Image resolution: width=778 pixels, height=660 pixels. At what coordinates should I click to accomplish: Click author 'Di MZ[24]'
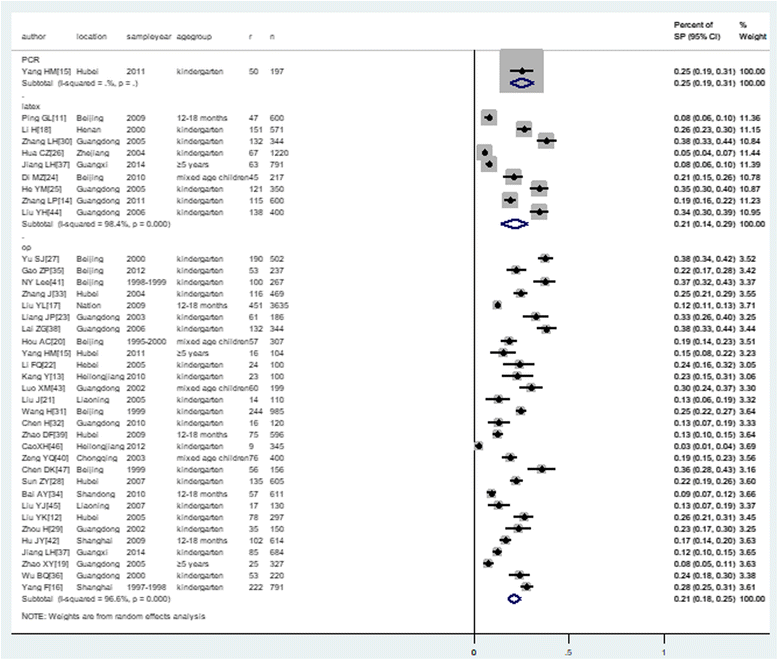click(x=40, y=177)
